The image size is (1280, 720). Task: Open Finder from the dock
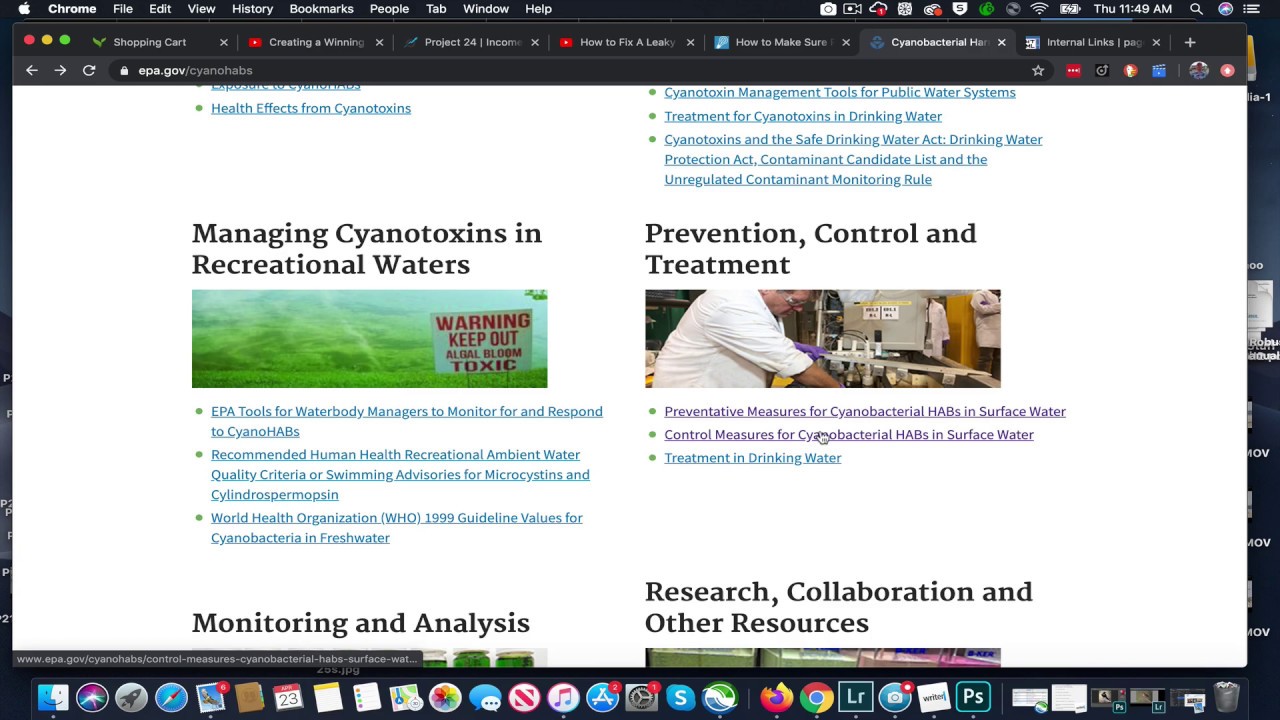(x=53, y=697)
